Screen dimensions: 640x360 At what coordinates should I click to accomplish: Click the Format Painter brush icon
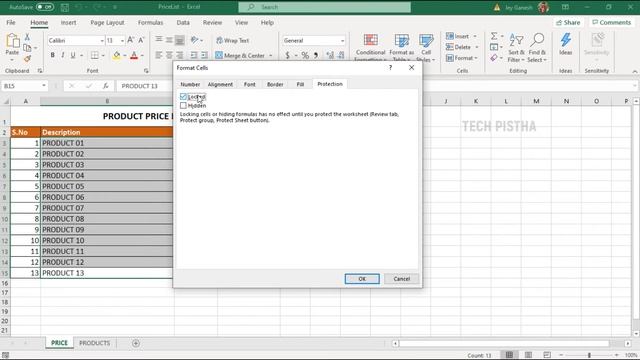pyautogui.click(x=27, y=59)
